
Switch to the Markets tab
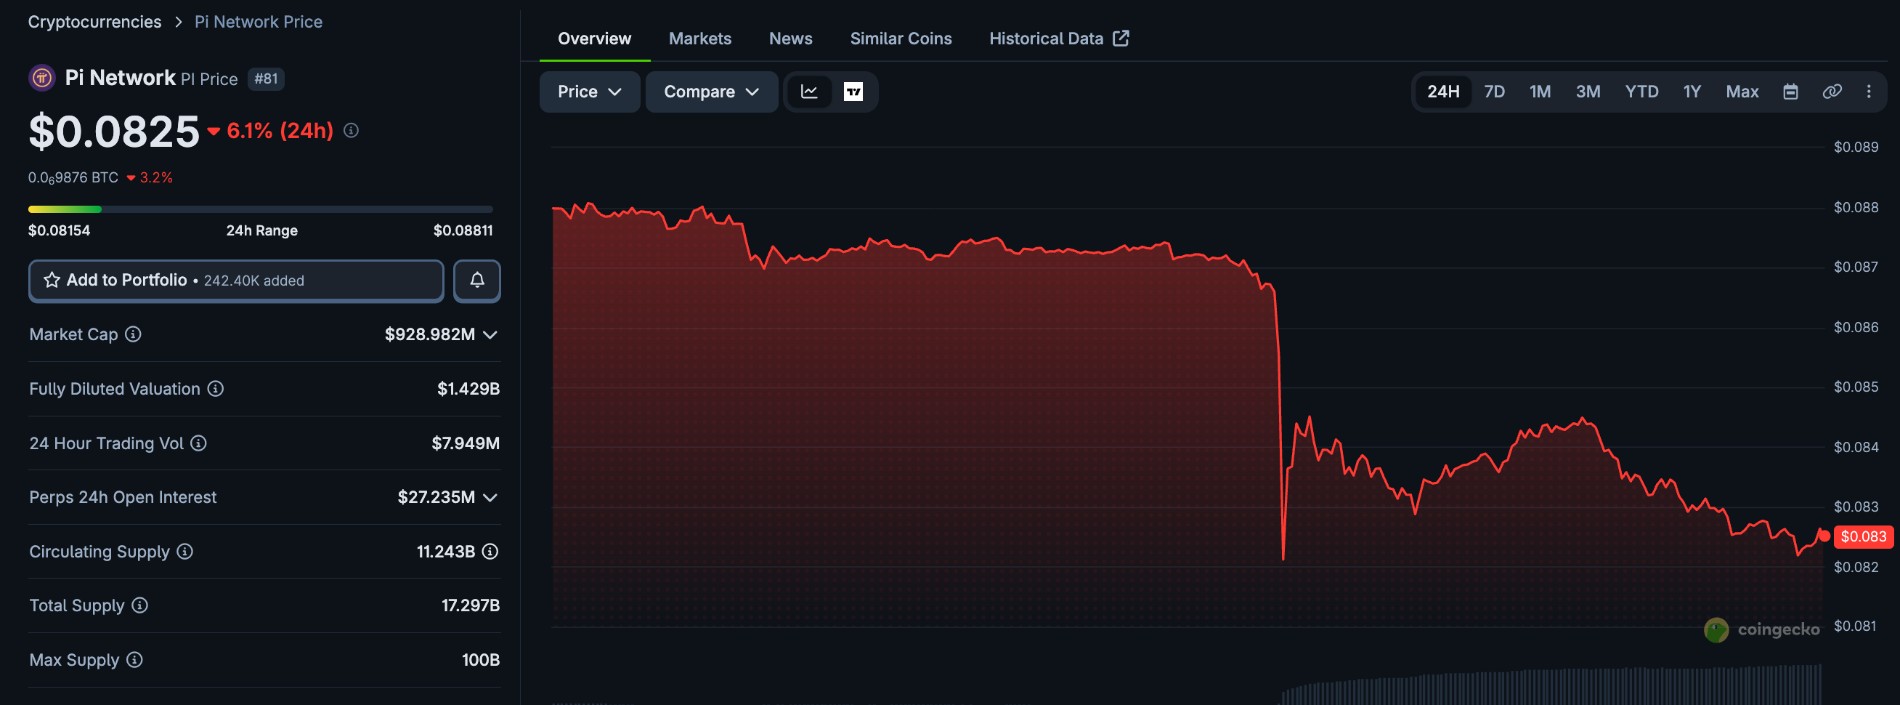tap(700, 39)
